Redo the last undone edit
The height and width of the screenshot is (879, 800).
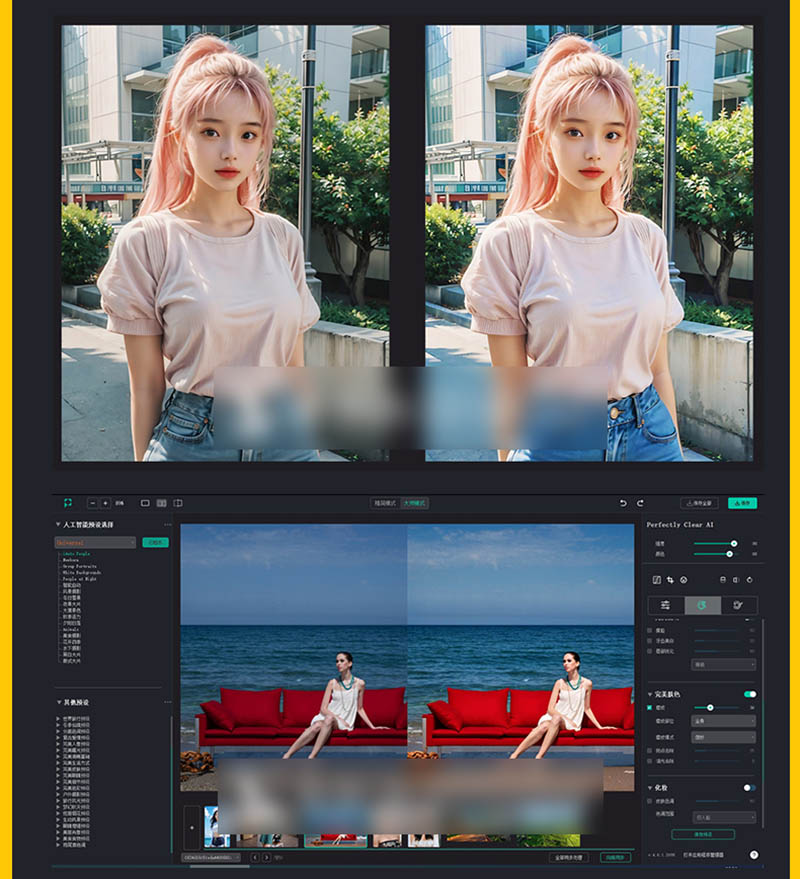[x=640, y=503]
